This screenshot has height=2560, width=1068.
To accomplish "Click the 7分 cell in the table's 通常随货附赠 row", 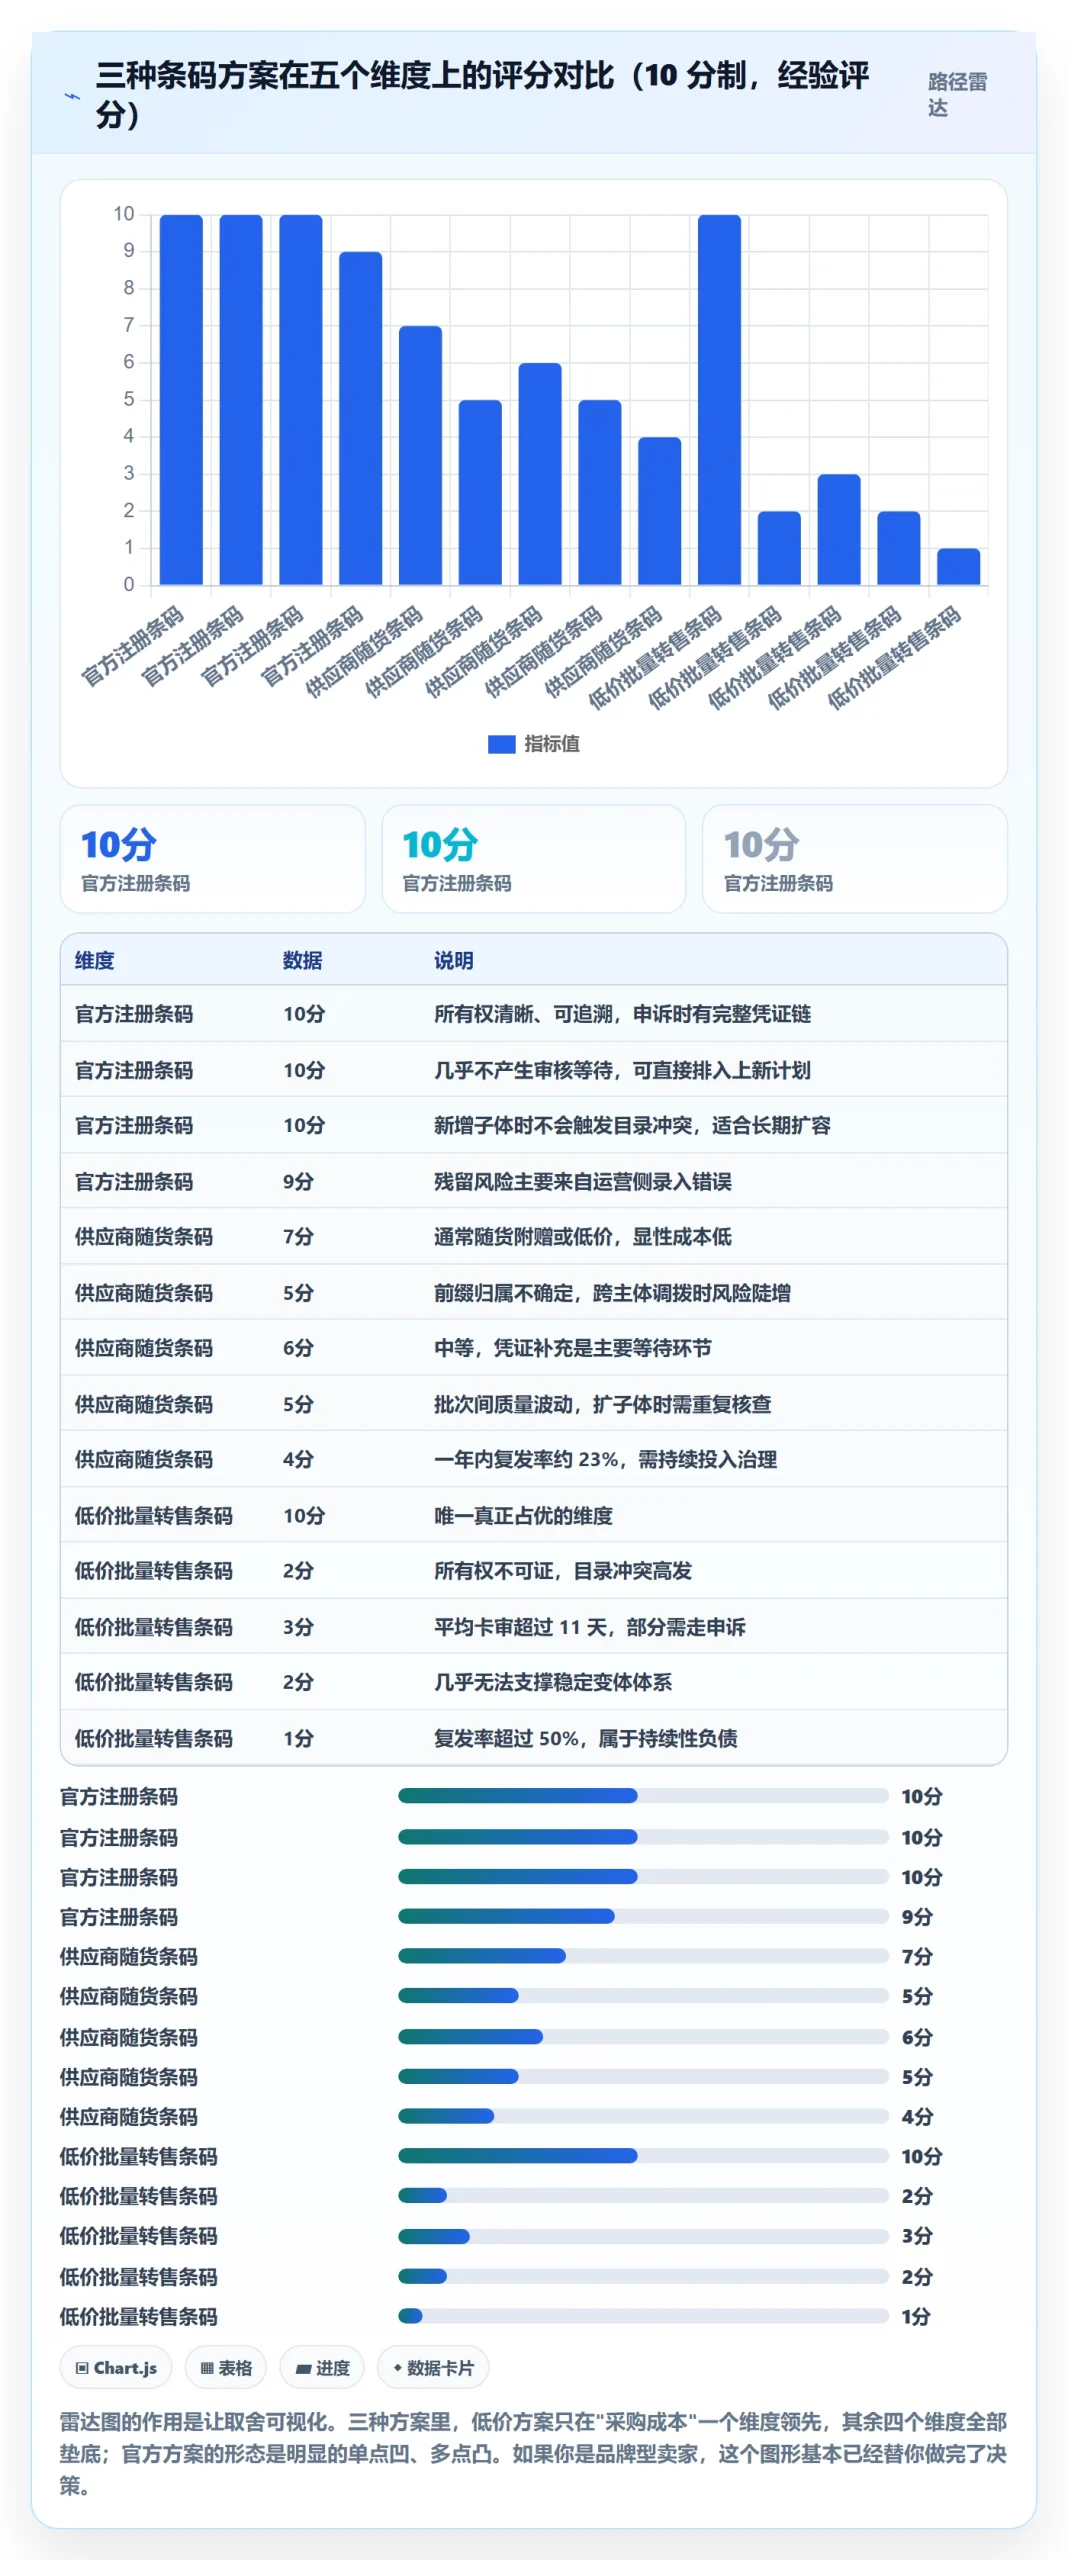I will [x=298, y=1236].
